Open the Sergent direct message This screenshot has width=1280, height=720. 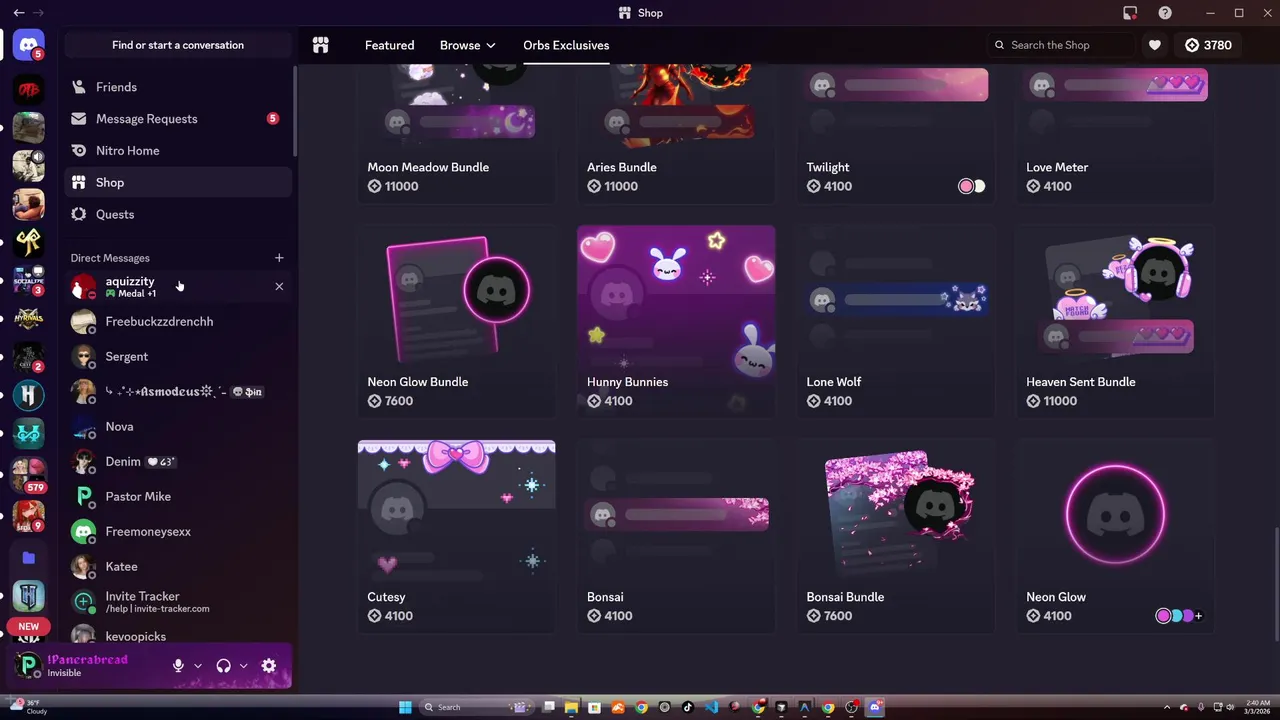[x=178, y=357]
